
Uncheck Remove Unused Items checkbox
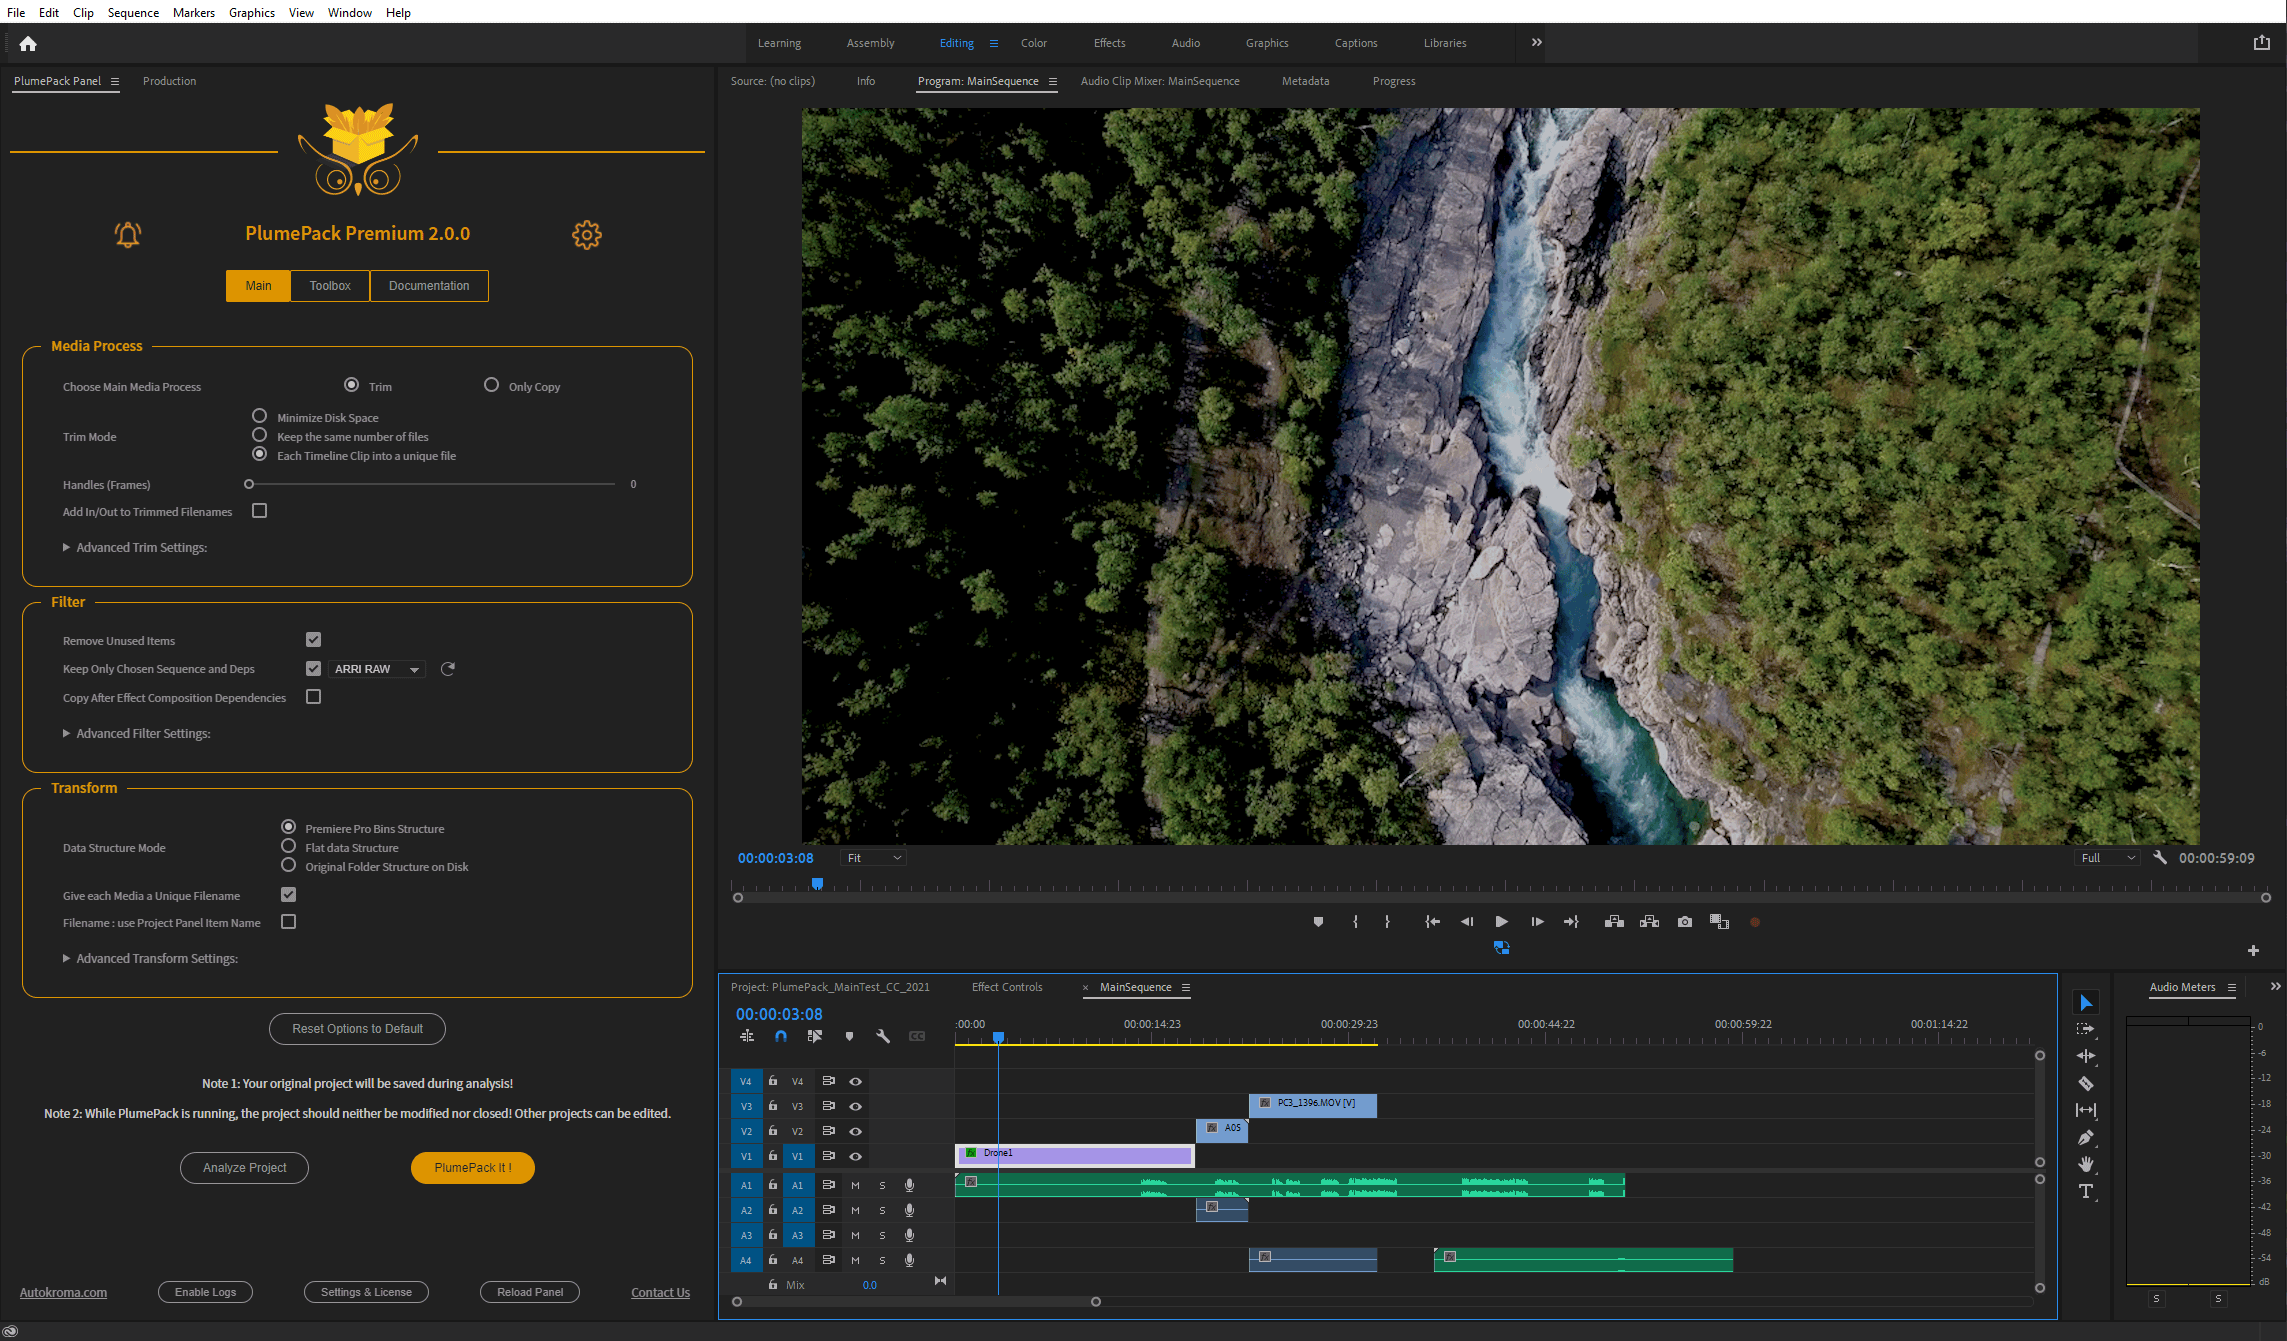[x=313, y=640]
